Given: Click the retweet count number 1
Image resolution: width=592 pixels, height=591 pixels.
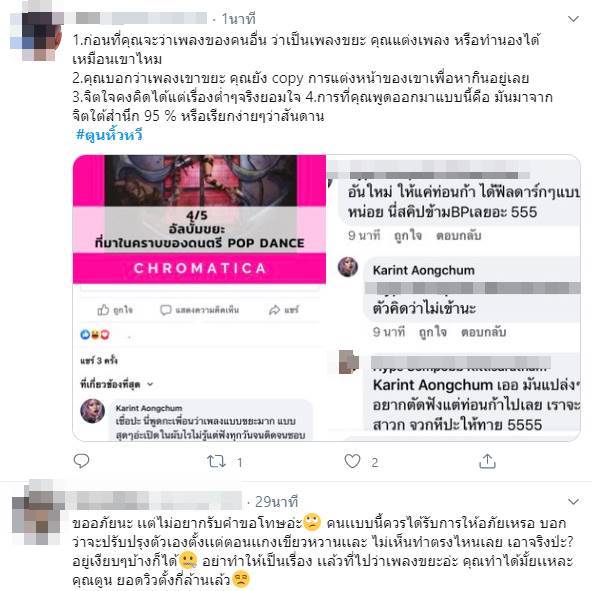Looking at the screenshot, I should (x=239, y=462).
